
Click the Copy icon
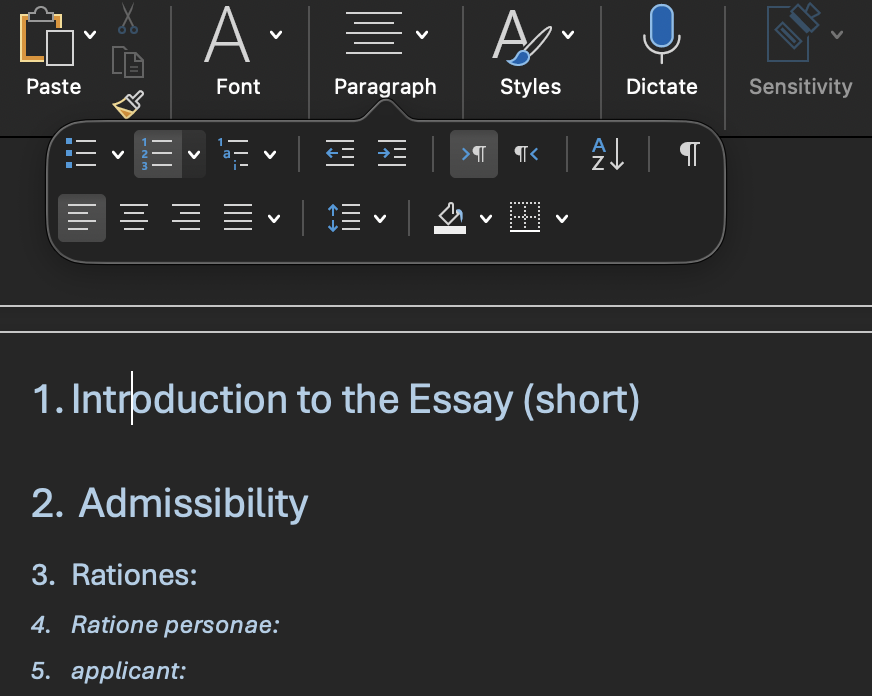click(129, 60)
